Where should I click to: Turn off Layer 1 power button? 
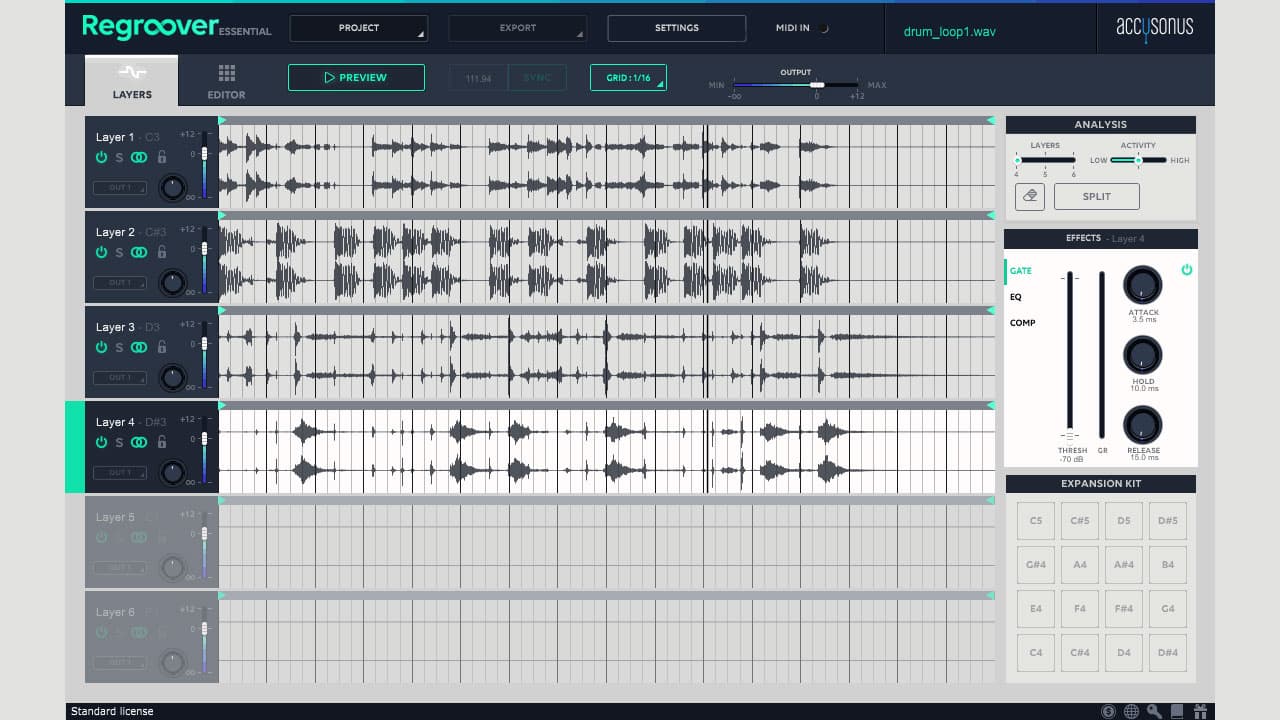click(101, 158)
